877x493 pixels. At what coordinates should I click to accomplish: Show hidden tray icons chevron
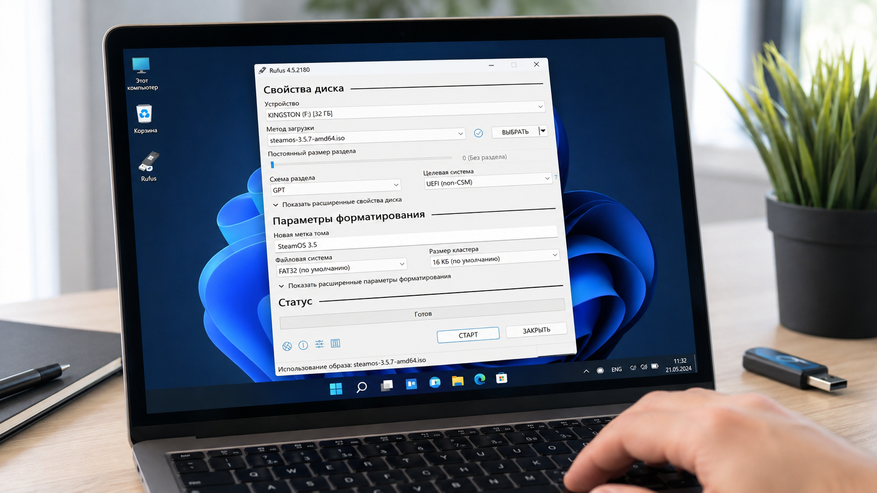coord(586,371)
